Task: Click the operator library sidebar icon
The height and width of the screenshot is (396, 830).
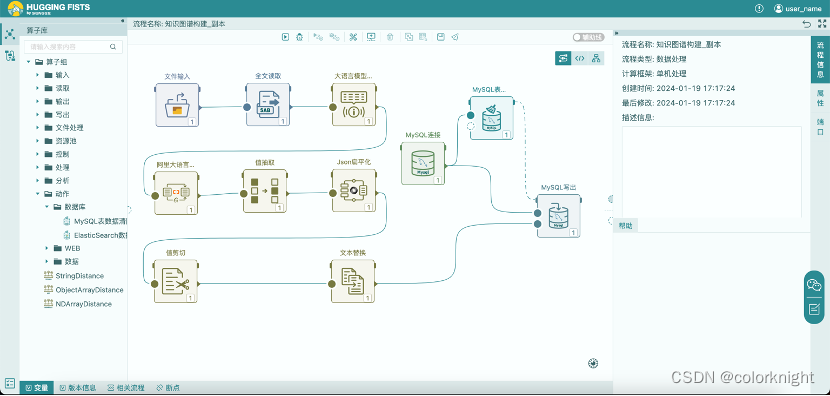Action: 10,34
